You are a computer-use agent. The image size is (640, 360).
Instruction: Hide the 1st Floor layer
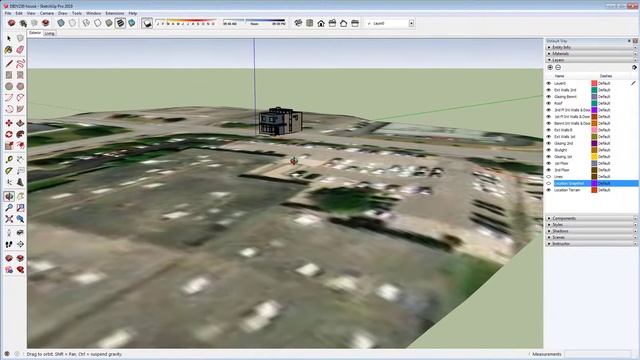pyautogui.click(x=549, y=163)
